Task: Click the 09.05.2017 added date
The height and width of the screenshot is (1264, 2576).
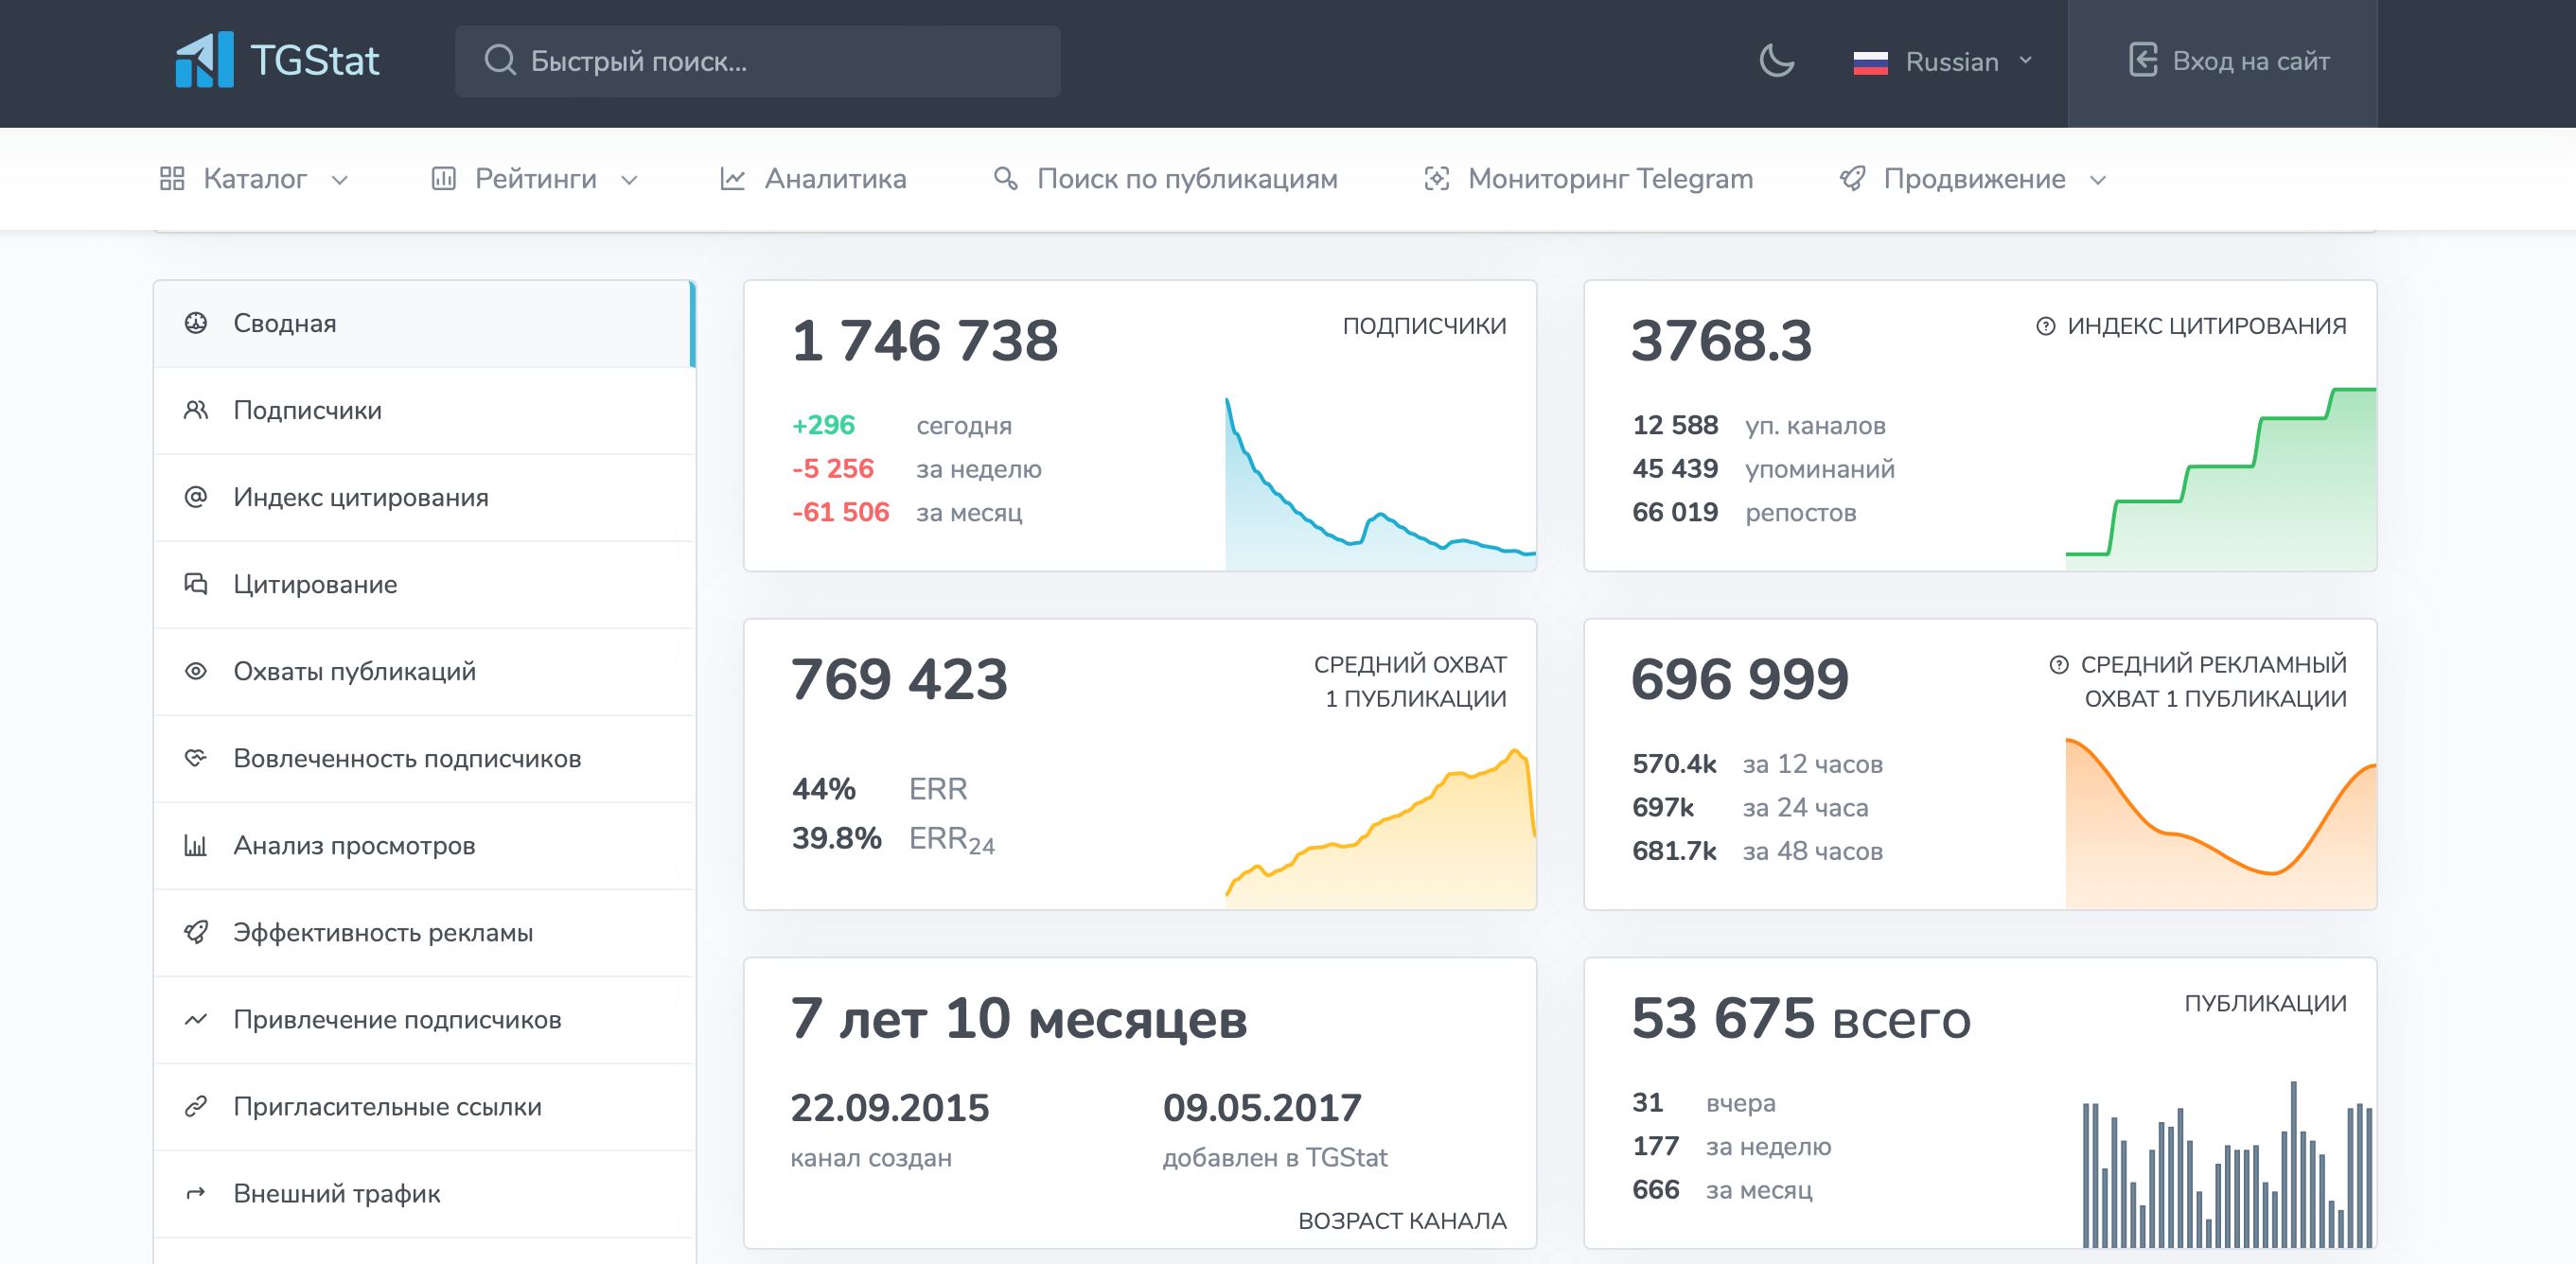Action: 1262,1108
